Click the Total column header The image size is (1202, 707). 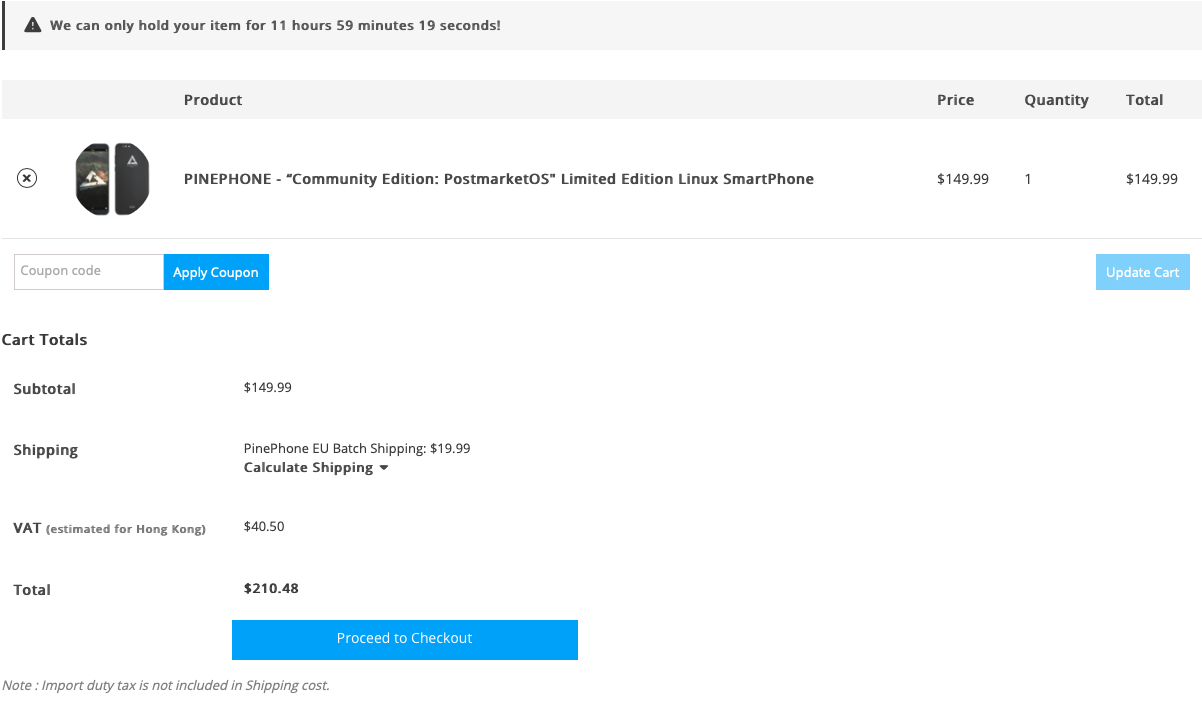click(x=1144, y=100)
